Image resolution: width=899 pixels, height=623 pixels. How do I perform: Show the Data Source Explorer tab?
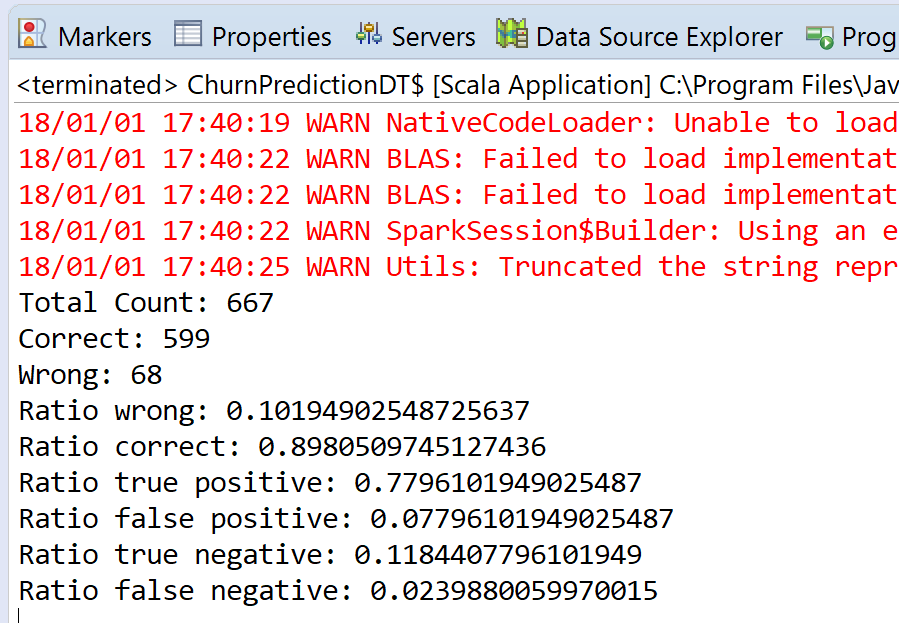659,37
